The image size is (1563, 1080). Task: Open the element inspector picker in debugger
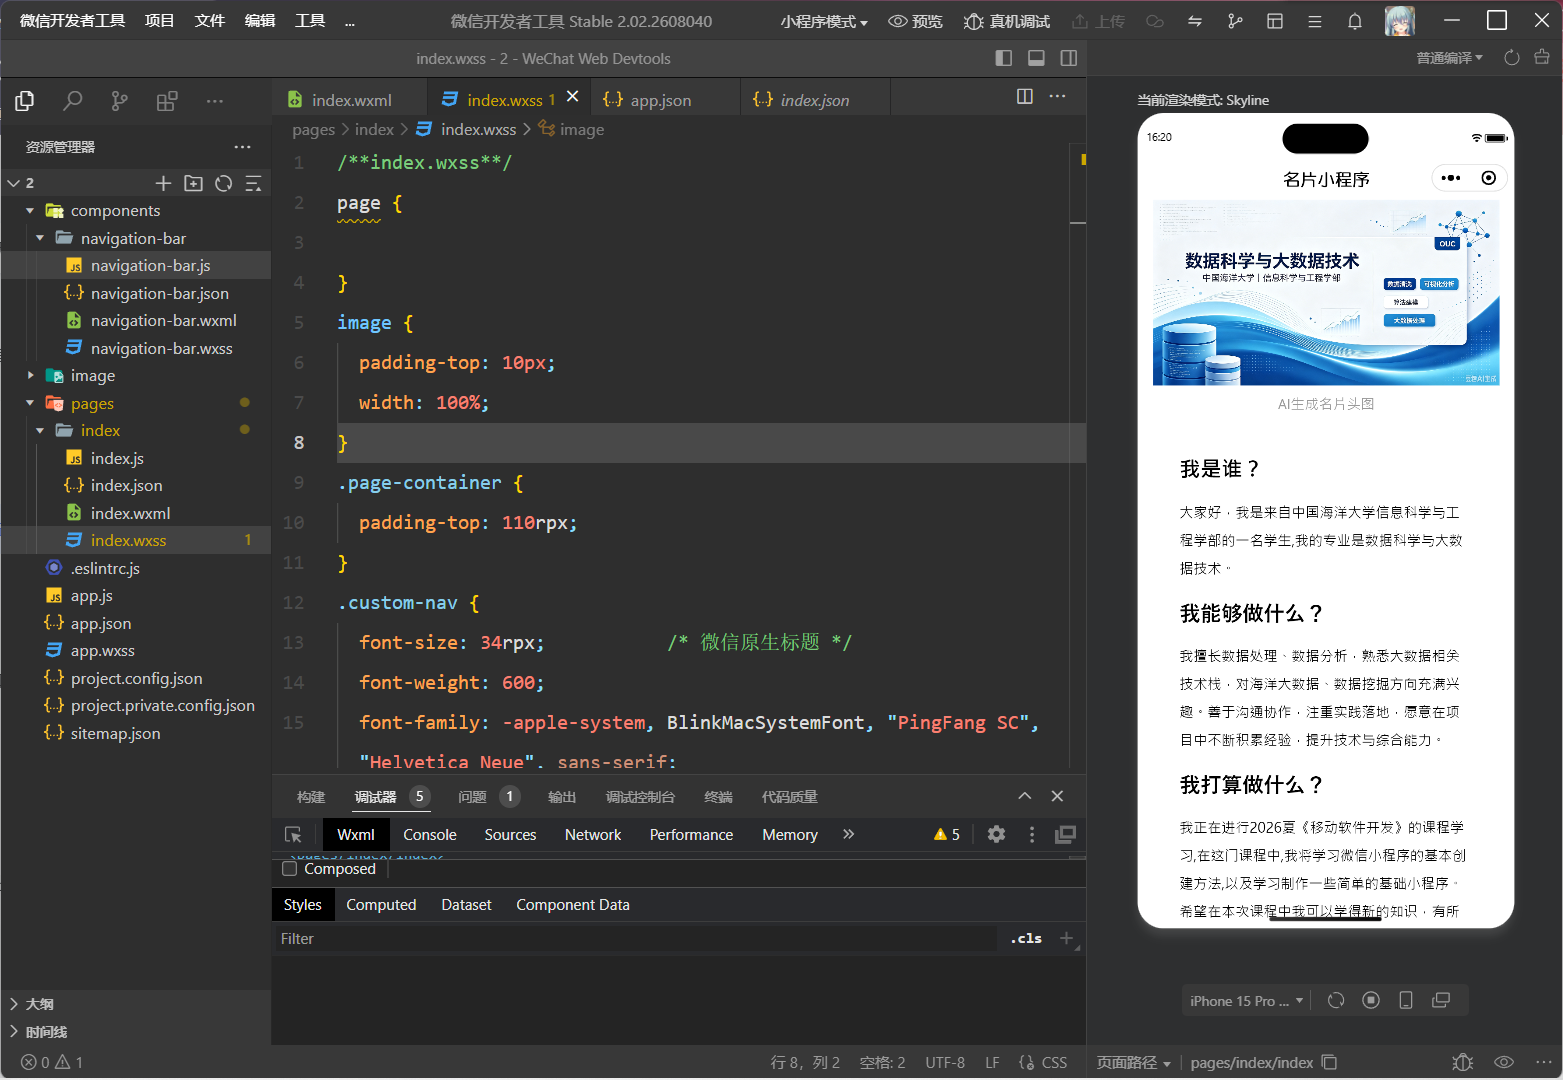tap(293, 835)
